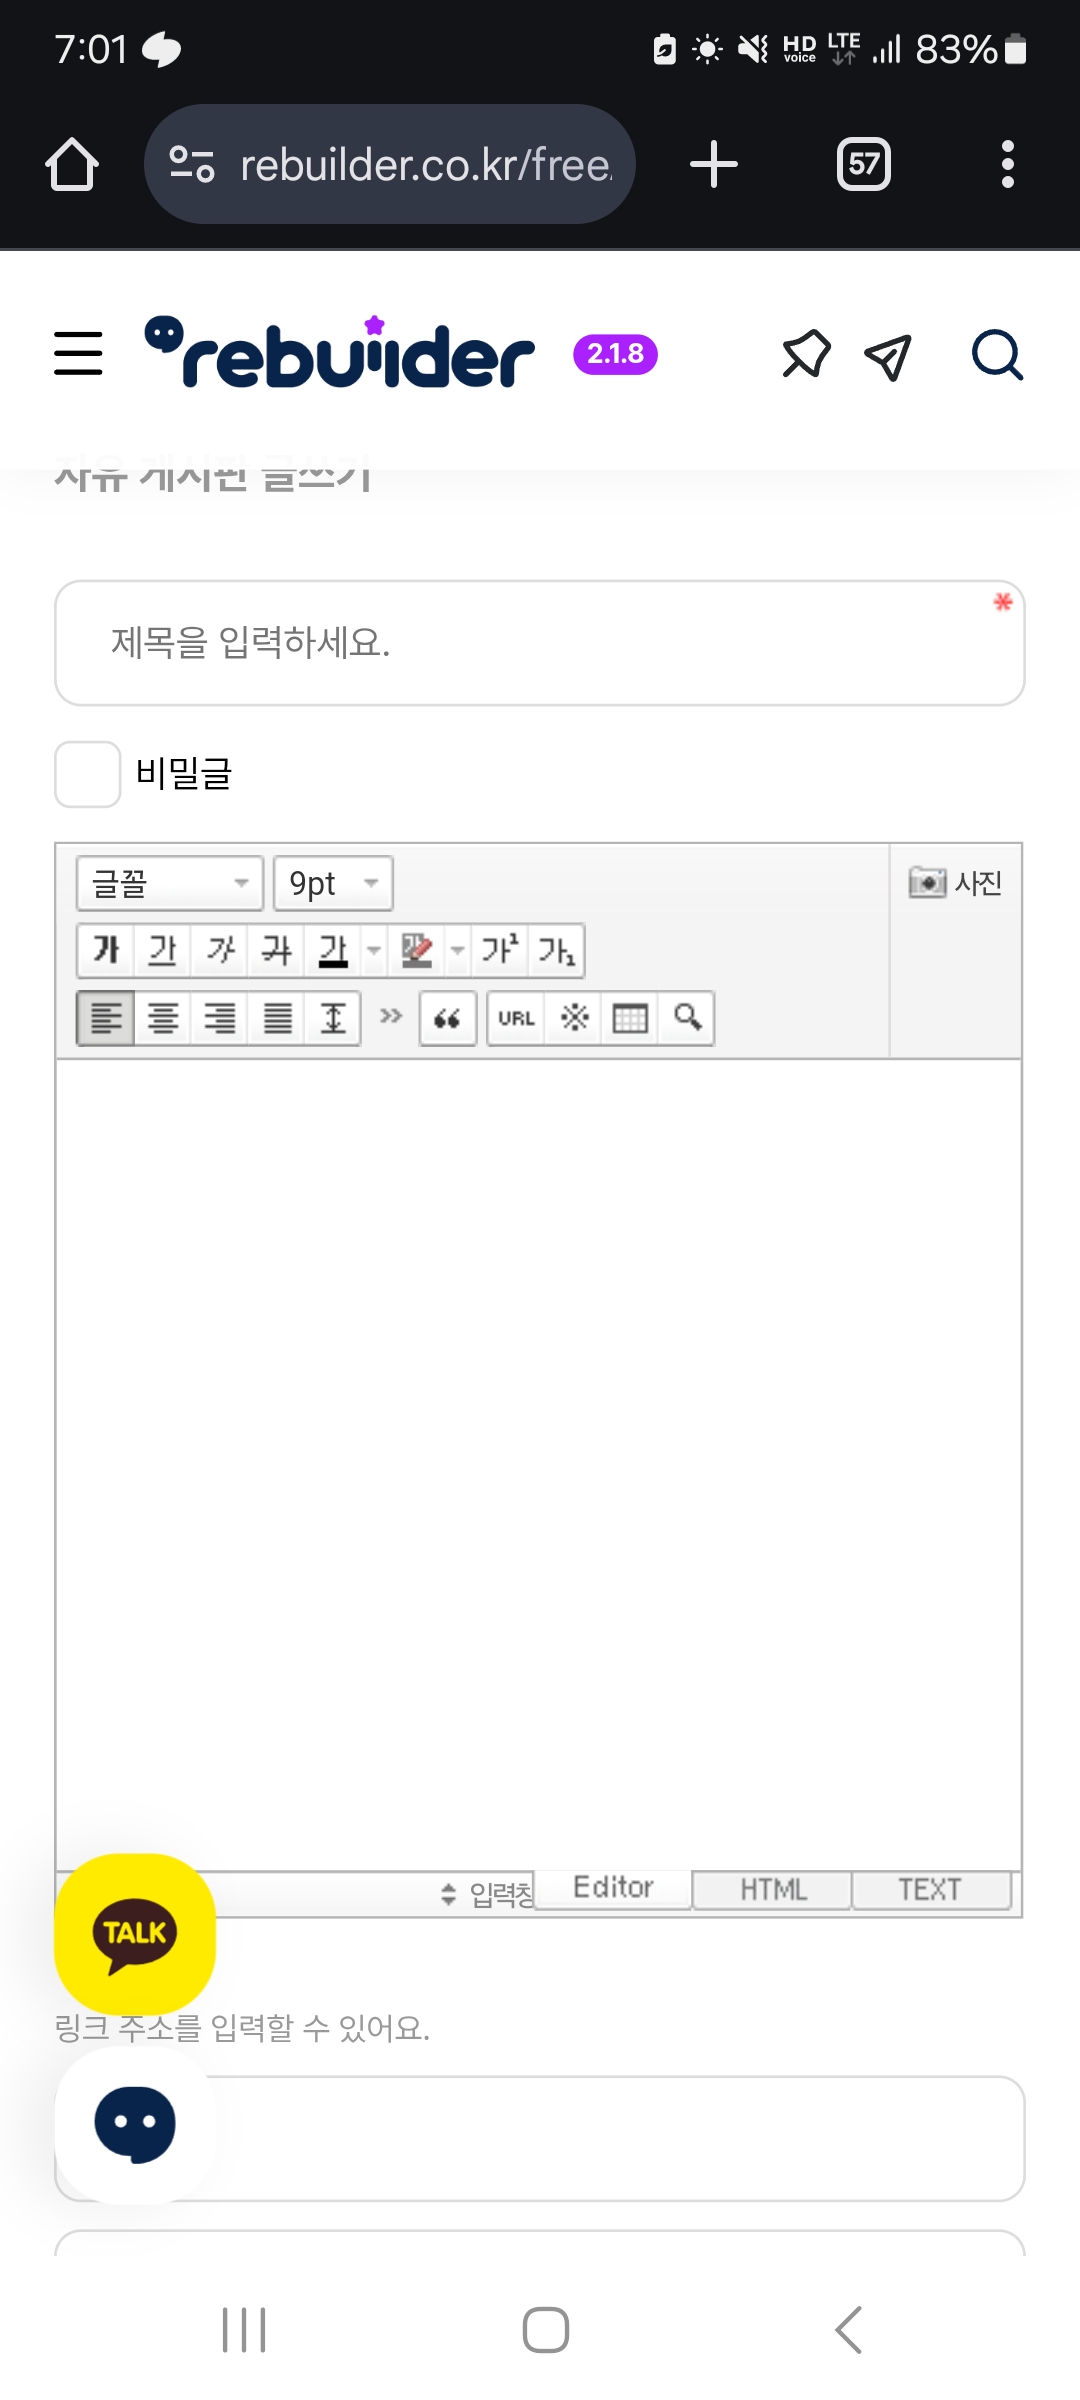The image size is (1080, 2400).
Task: Tap Android recent apps button
Action: (x=244, y=2330)
